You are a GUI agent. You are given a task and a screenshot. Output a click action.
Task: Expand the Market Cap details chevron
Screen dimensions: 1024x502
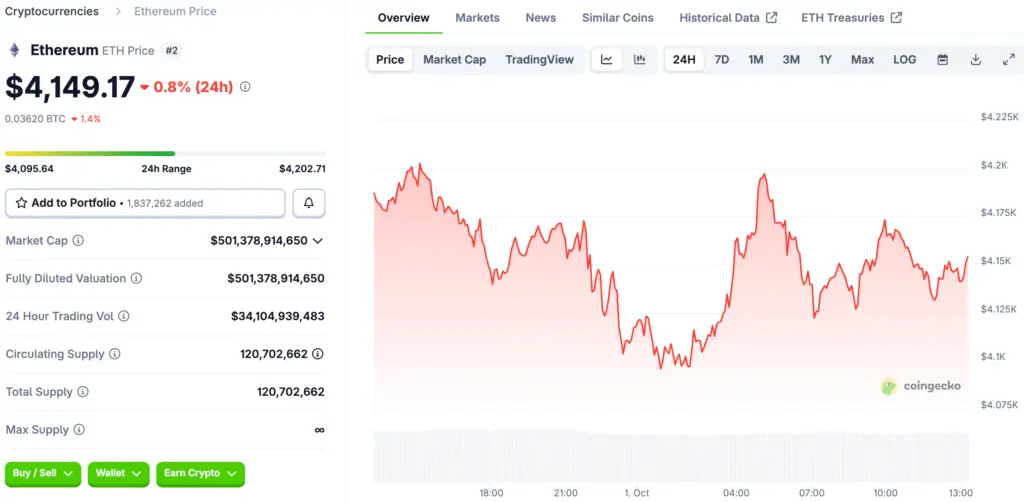tap(318, 241)
